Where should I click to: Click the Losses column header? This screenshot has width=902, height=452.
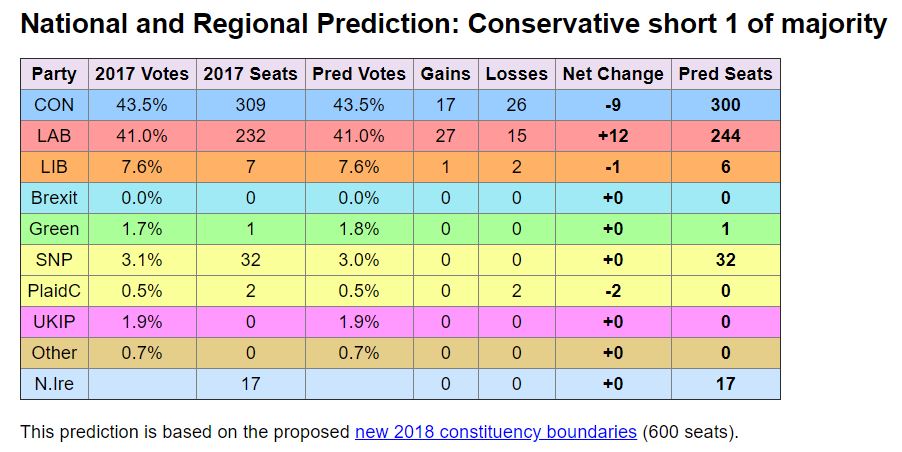tap(516, 74)
